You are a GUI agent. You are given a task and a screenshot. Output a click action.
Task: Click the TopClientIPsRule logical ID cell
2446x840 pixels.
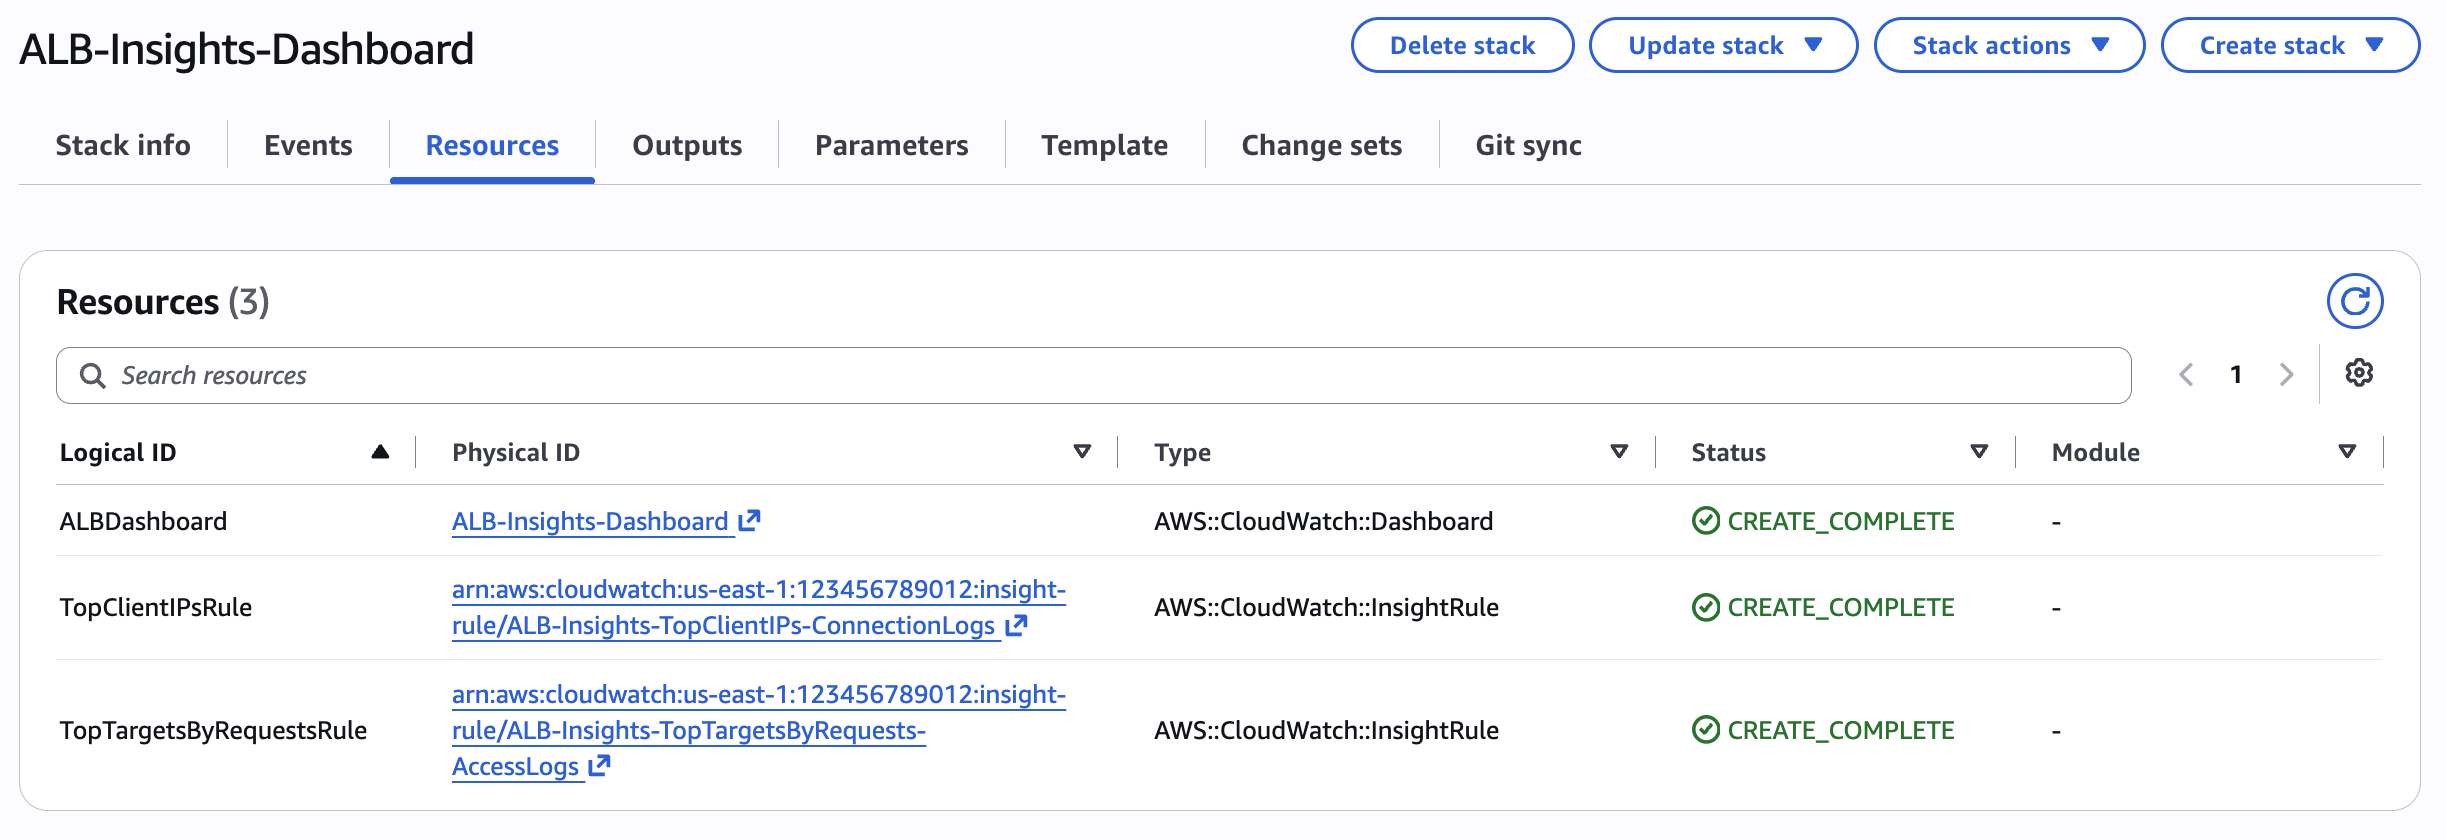pos(156,607)
